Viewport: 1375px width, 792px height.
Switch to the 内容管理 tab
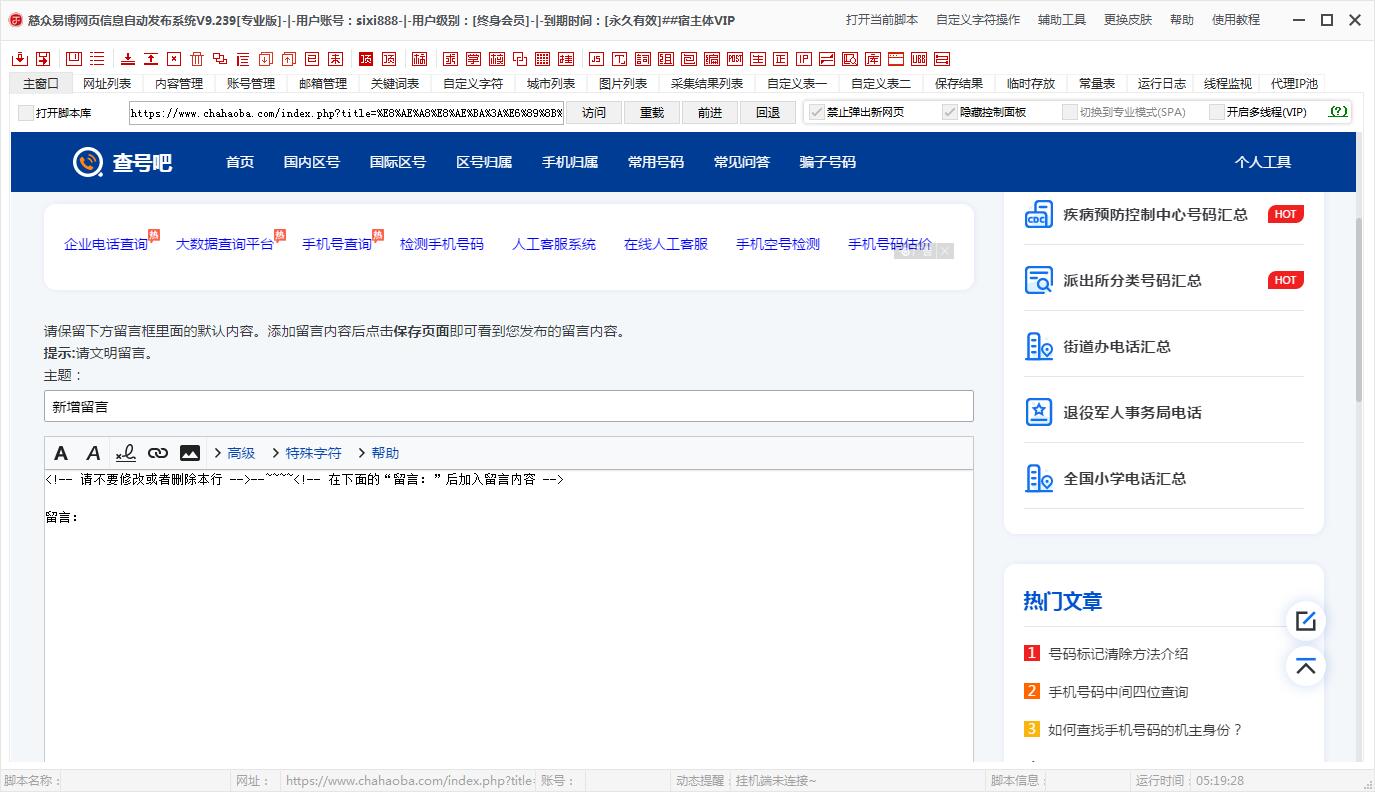tap(179, 83)
